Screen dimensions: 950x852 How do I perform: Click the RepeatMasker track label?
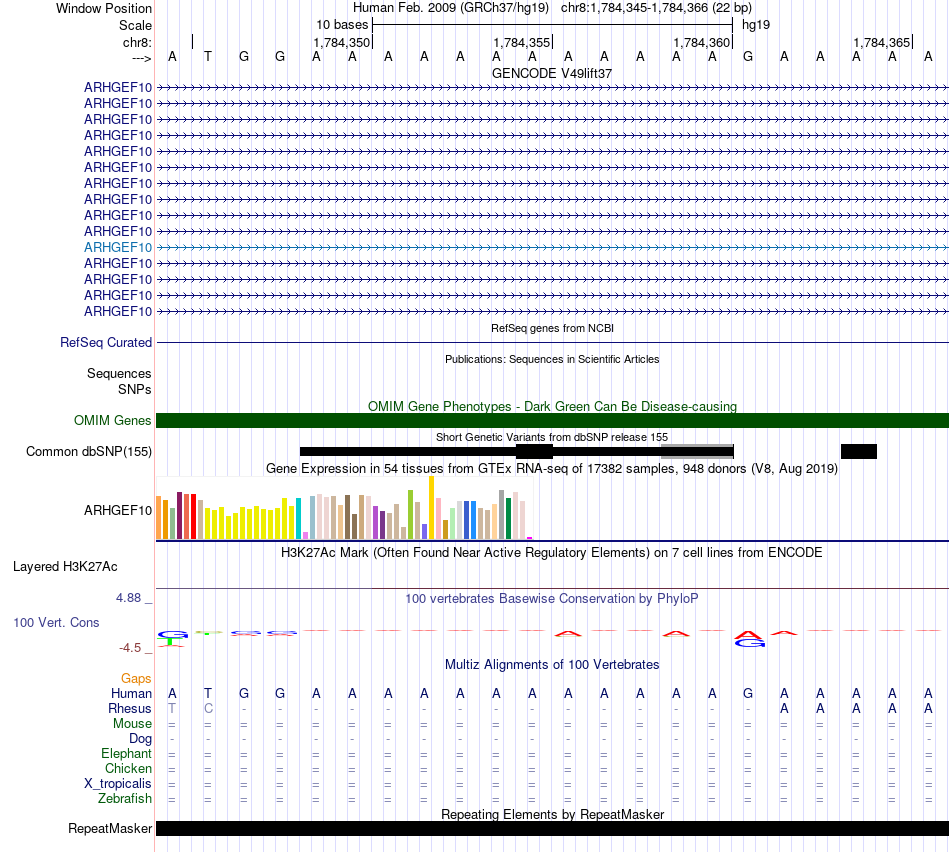coord(110,828)
